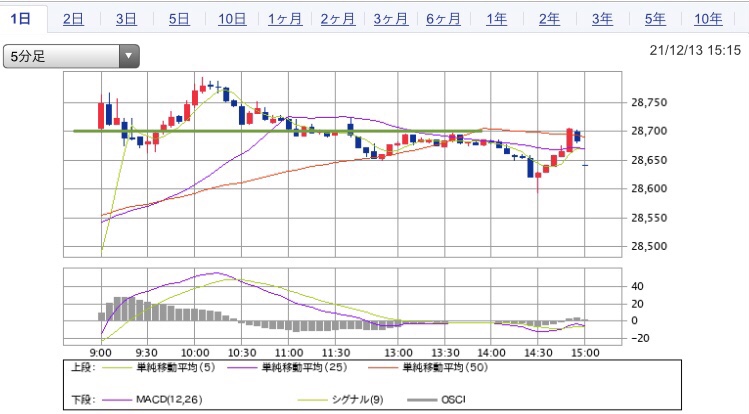Switch to the 10日 range

click(x=232, y=19)
